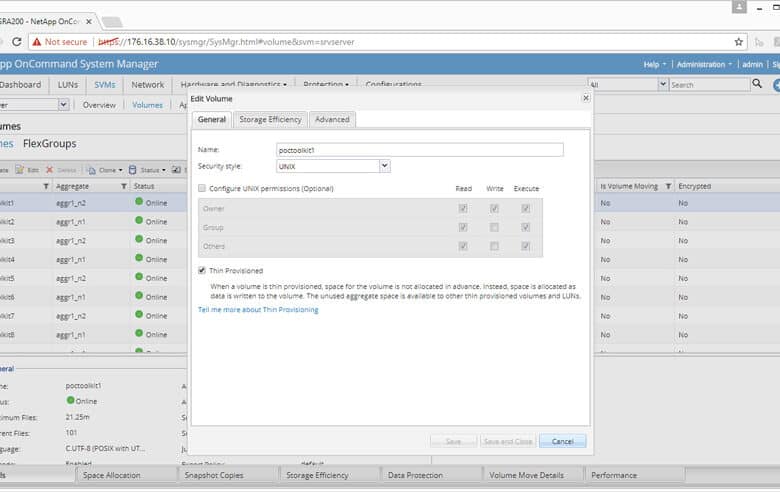
Task: Toggle Group Write permission checkbox
Action: (x=494, y=227)
